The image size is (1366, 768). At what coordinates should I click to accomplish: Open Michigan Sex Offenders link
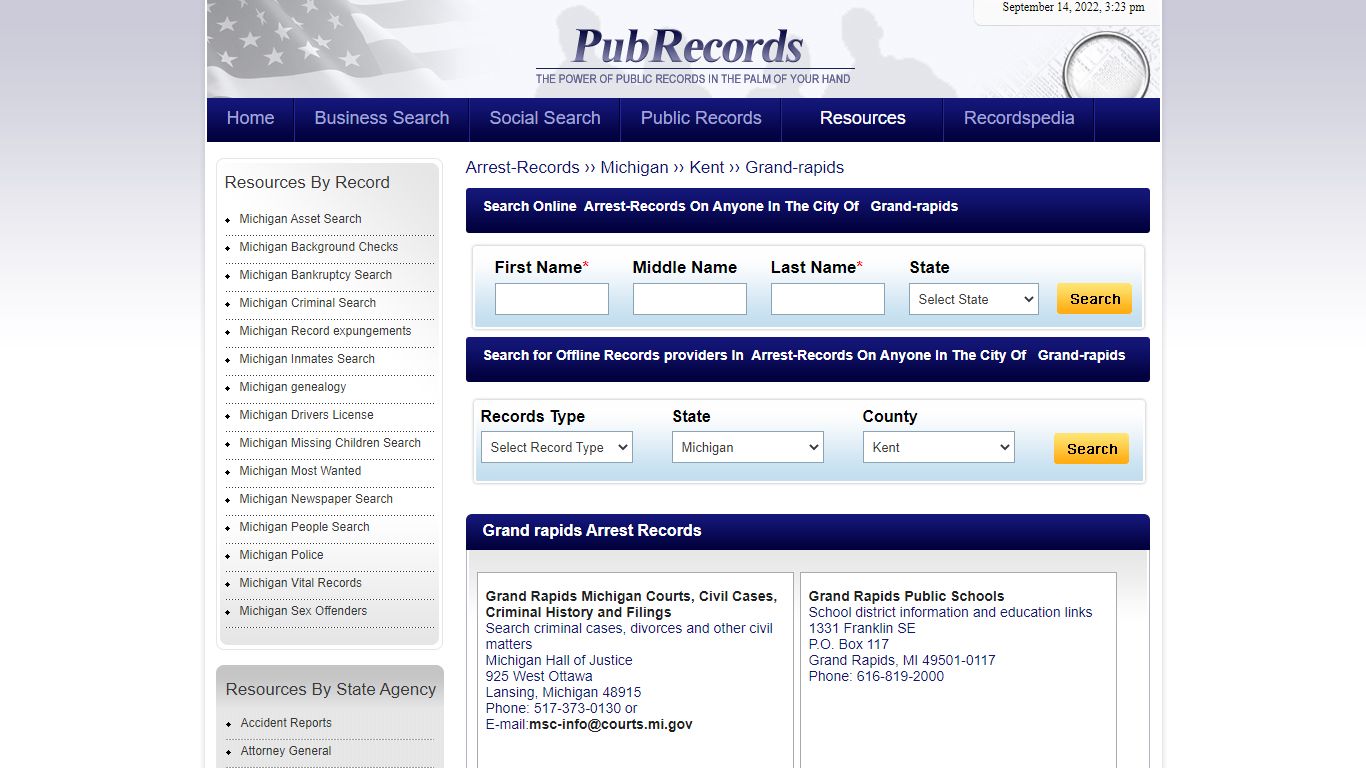point(303,611)
